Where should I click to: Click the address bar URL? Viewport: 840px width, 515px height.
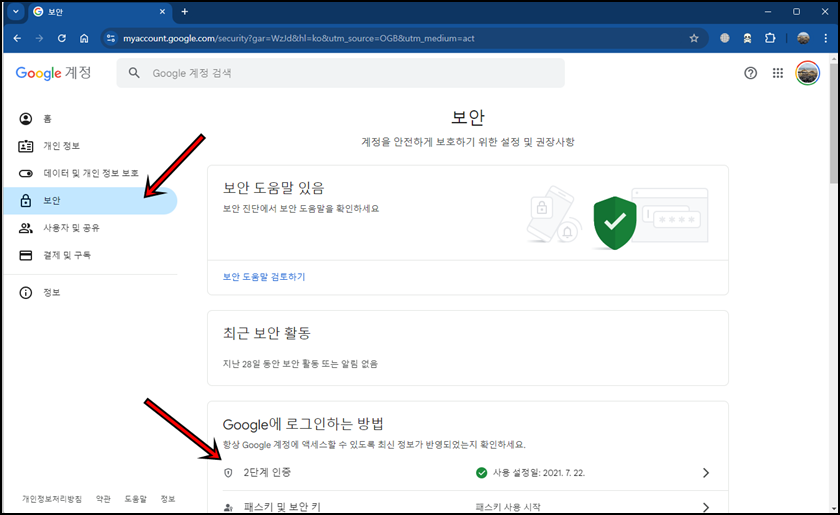tap(298, 39)
